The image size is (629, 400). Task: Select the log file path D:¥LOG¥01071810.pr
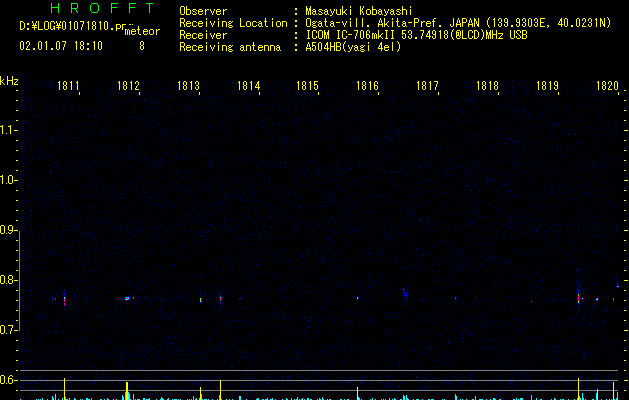point(73,26)
